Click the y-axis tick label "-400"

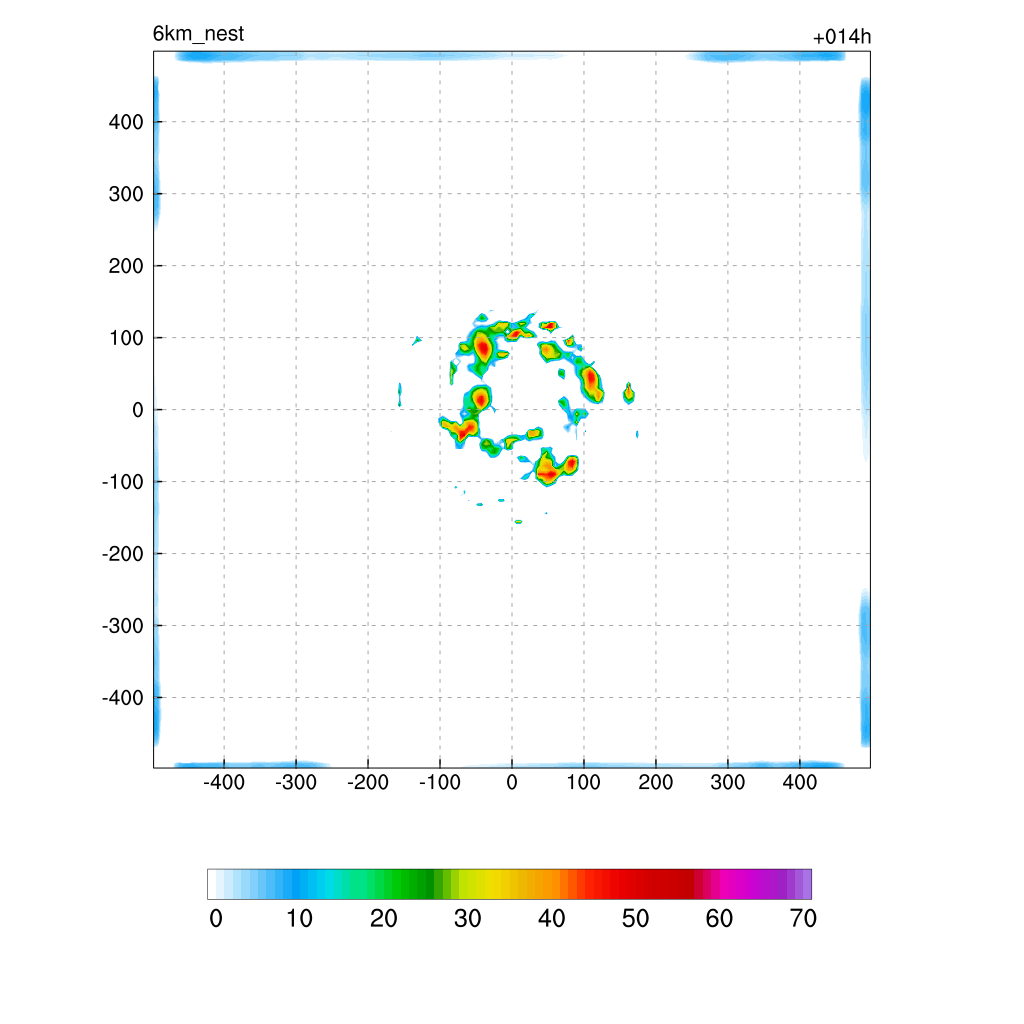[x=123, y=698]
